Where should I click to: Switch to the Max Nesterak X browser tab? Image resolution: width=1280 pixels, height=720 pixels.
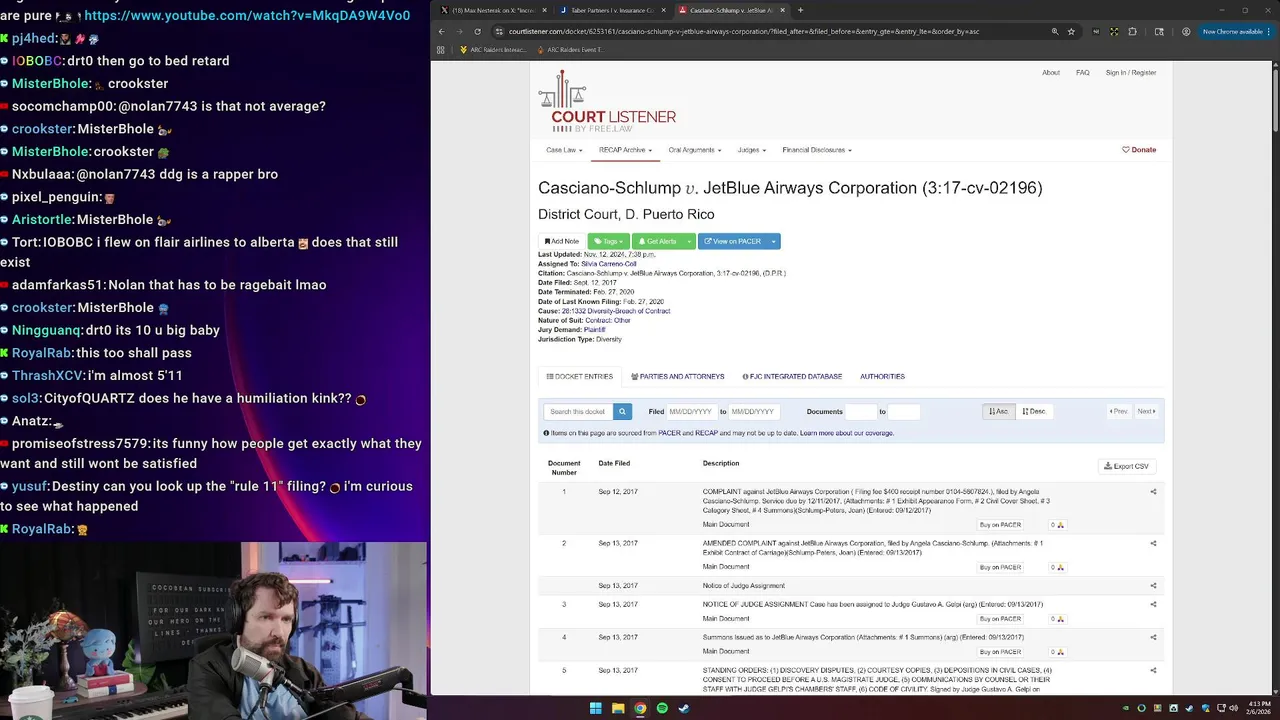click(494, 10)
